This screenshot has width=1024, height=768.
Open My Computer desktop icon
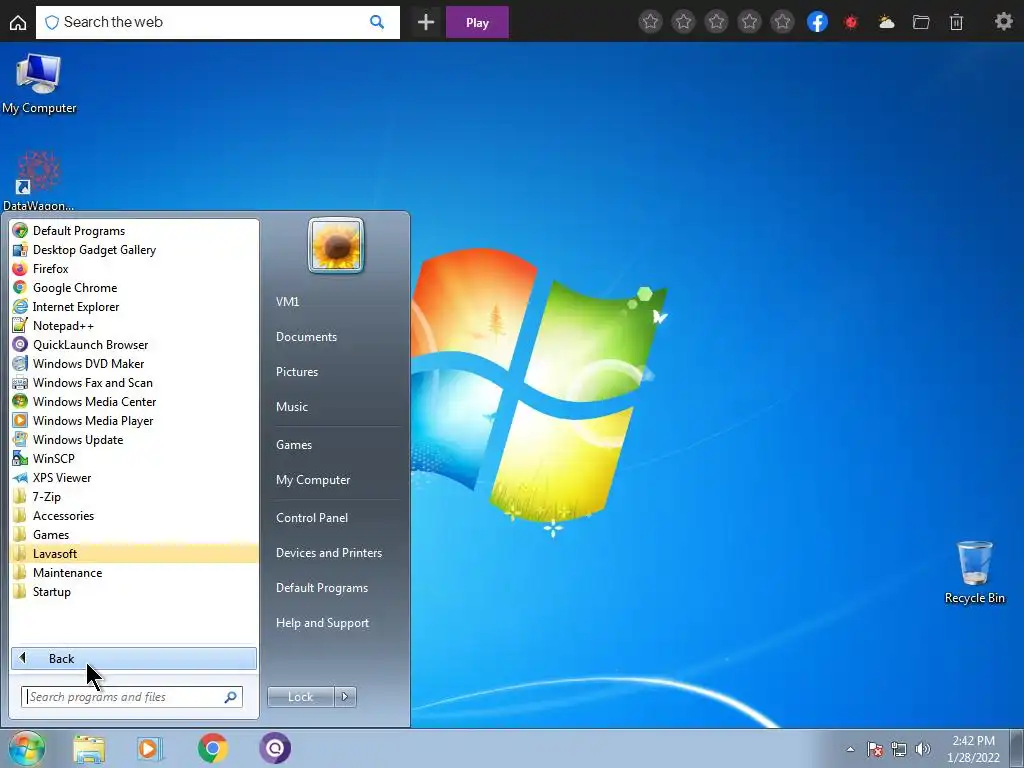pos(39,85)
